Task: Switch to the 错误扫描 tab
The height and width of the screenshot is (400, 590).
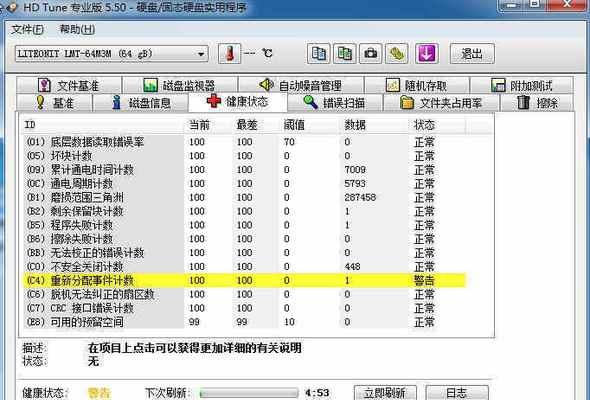Action: pos(335,103)
